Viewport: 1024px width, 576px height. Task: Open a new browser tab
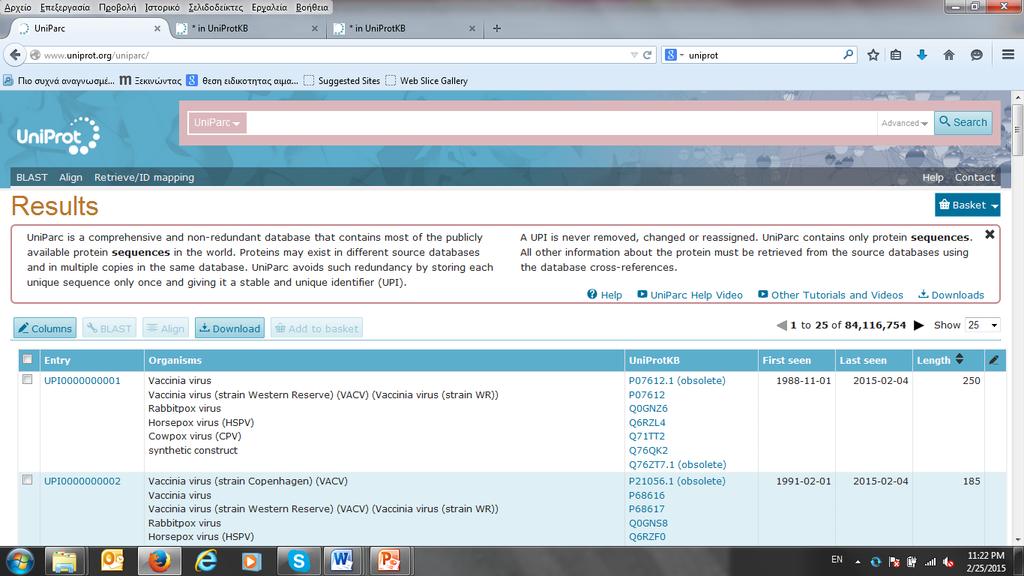point(497,28)
